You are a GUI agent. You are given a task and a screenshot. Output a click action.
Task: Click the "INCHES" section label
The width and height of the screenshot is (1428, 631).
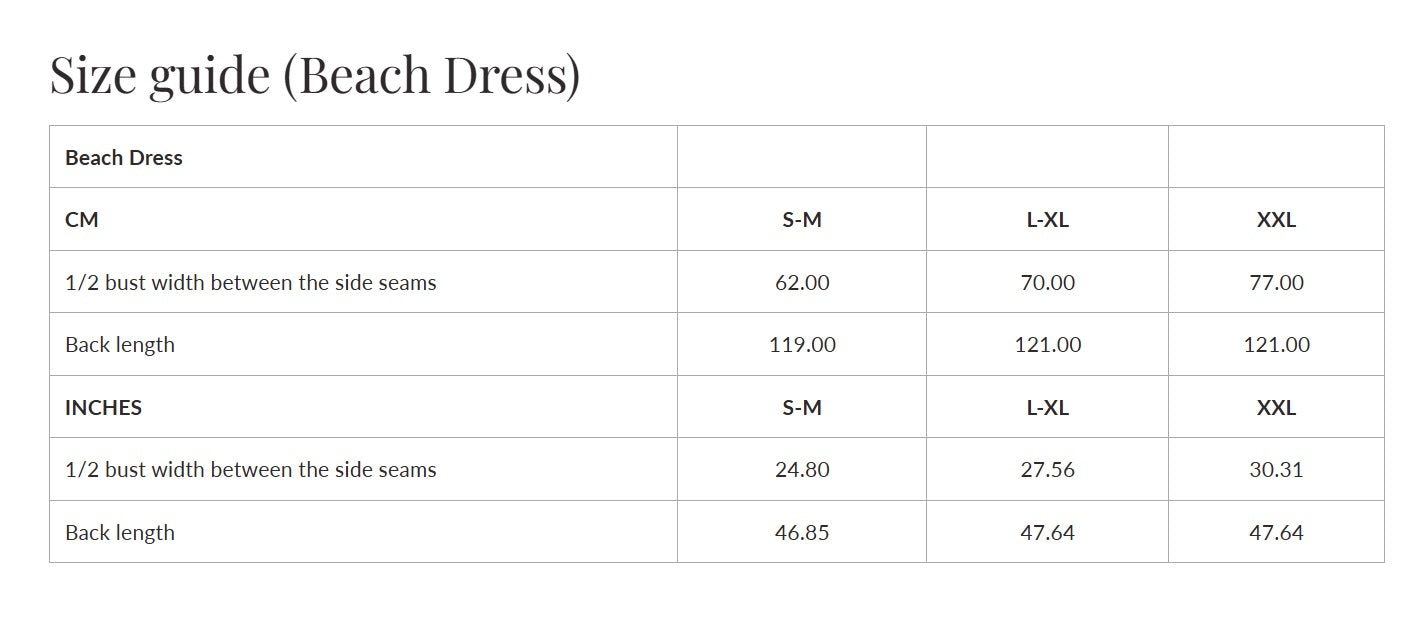pyautogui.click(x=103, y=407)
